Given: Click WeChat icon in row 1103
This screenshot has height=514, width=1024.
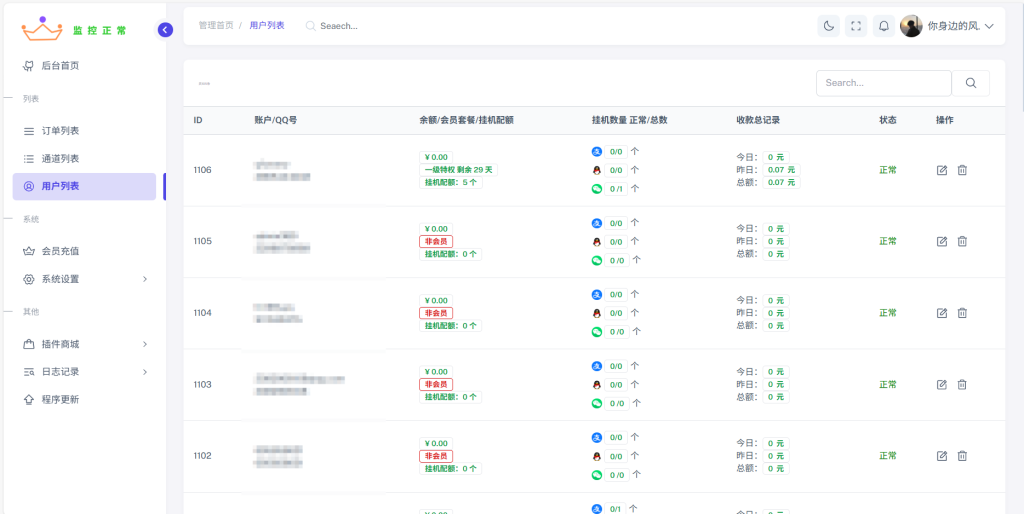Looking at the screenshot, I should 596,403.
